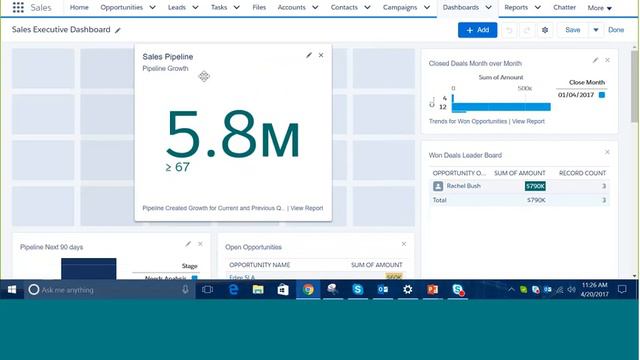Click the volume icon in system tray
The width and height of the screenshot is (640, 360).
click(571, 290)
